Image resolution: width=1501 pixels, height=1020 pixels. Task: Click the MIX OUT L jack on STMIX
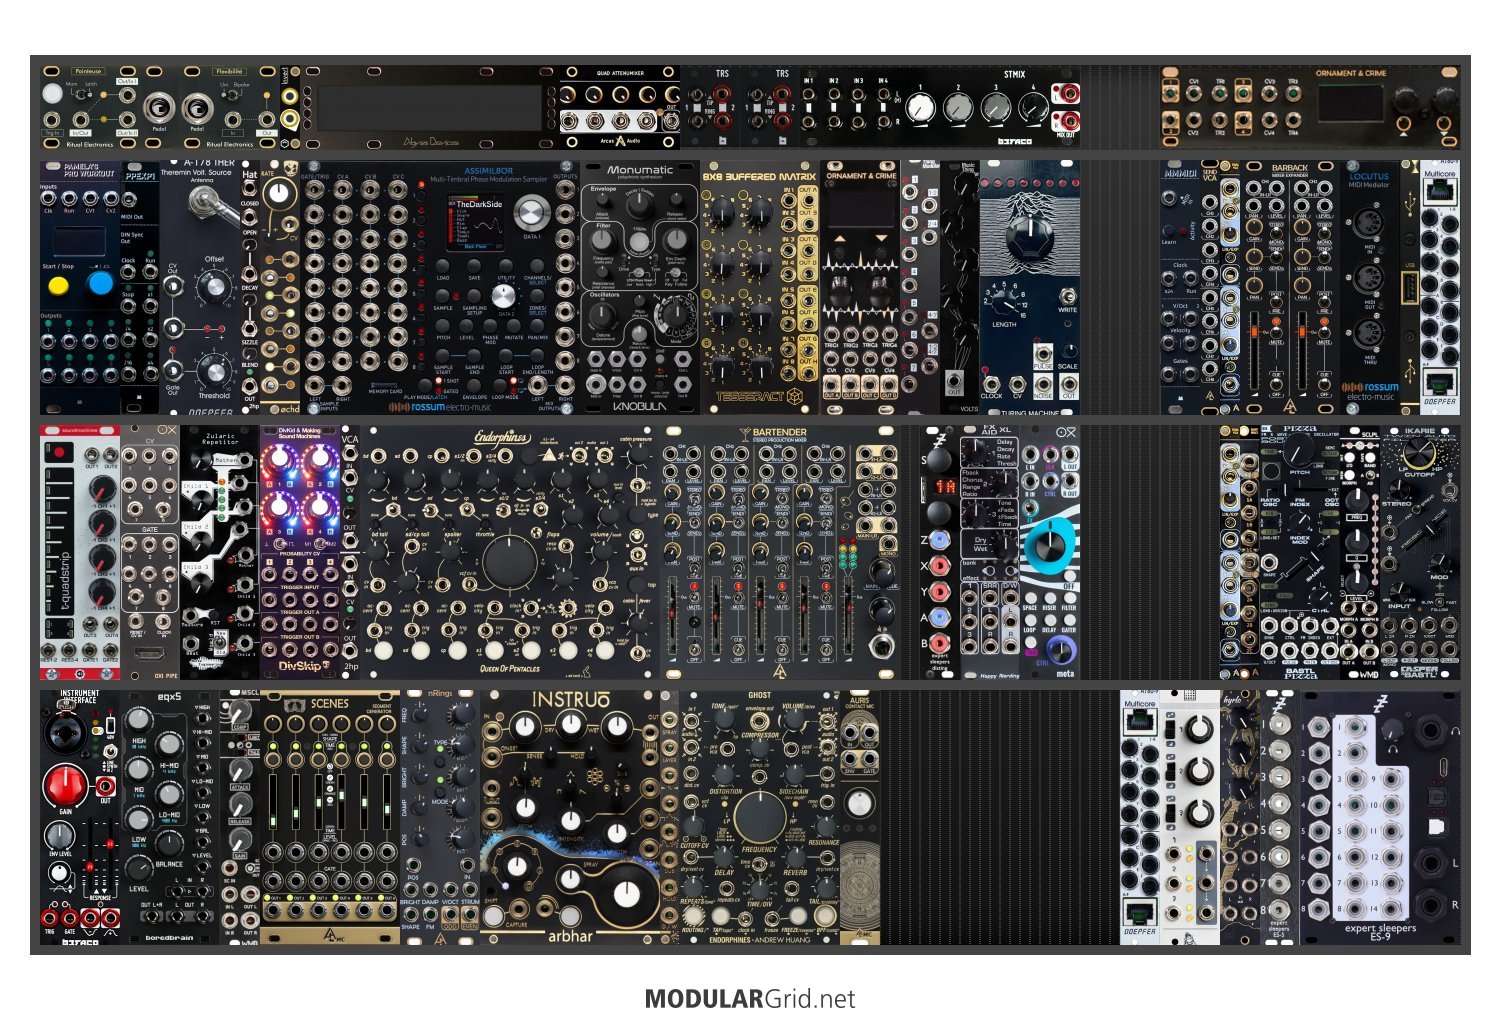[1069, 95]
